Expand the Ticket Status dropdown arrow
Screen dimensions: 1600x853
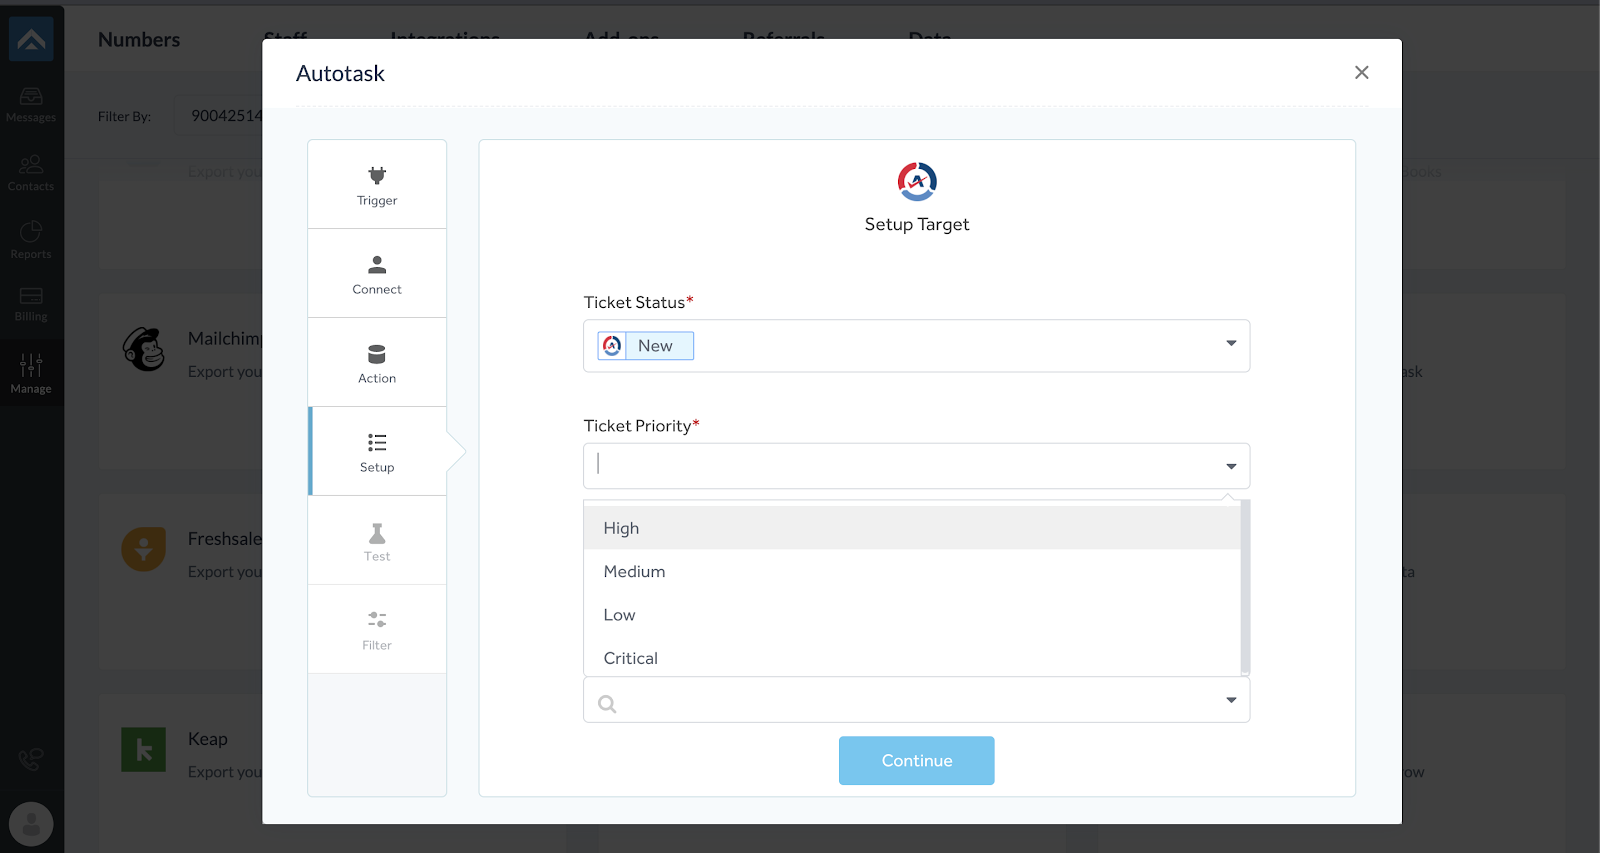tap(1231, 343)
